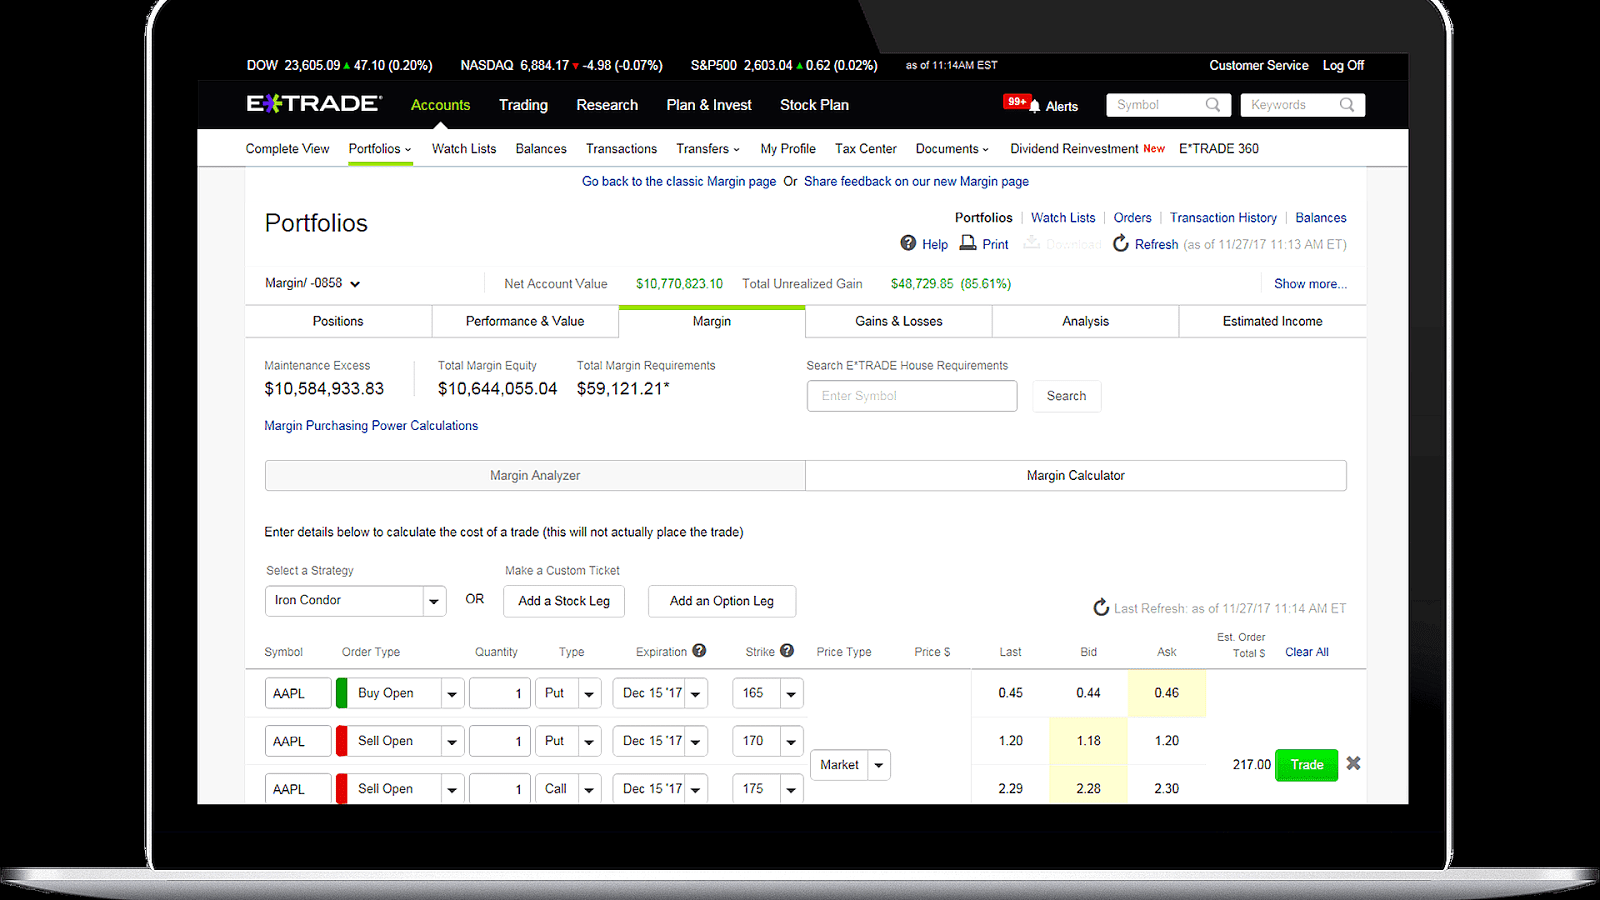Switch to the Gains & Losses tab
This screenshot has width=1600, height=900.
pos(899,321)
